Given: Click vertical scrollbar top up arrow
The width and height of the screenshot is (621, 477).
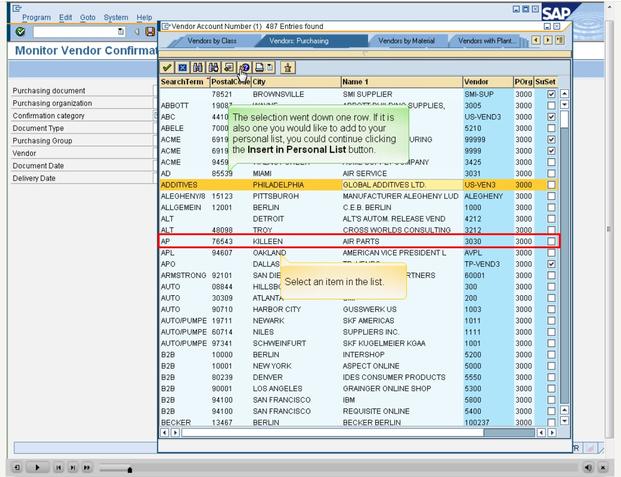Looking at the screenshot, I should click(564, 94).
